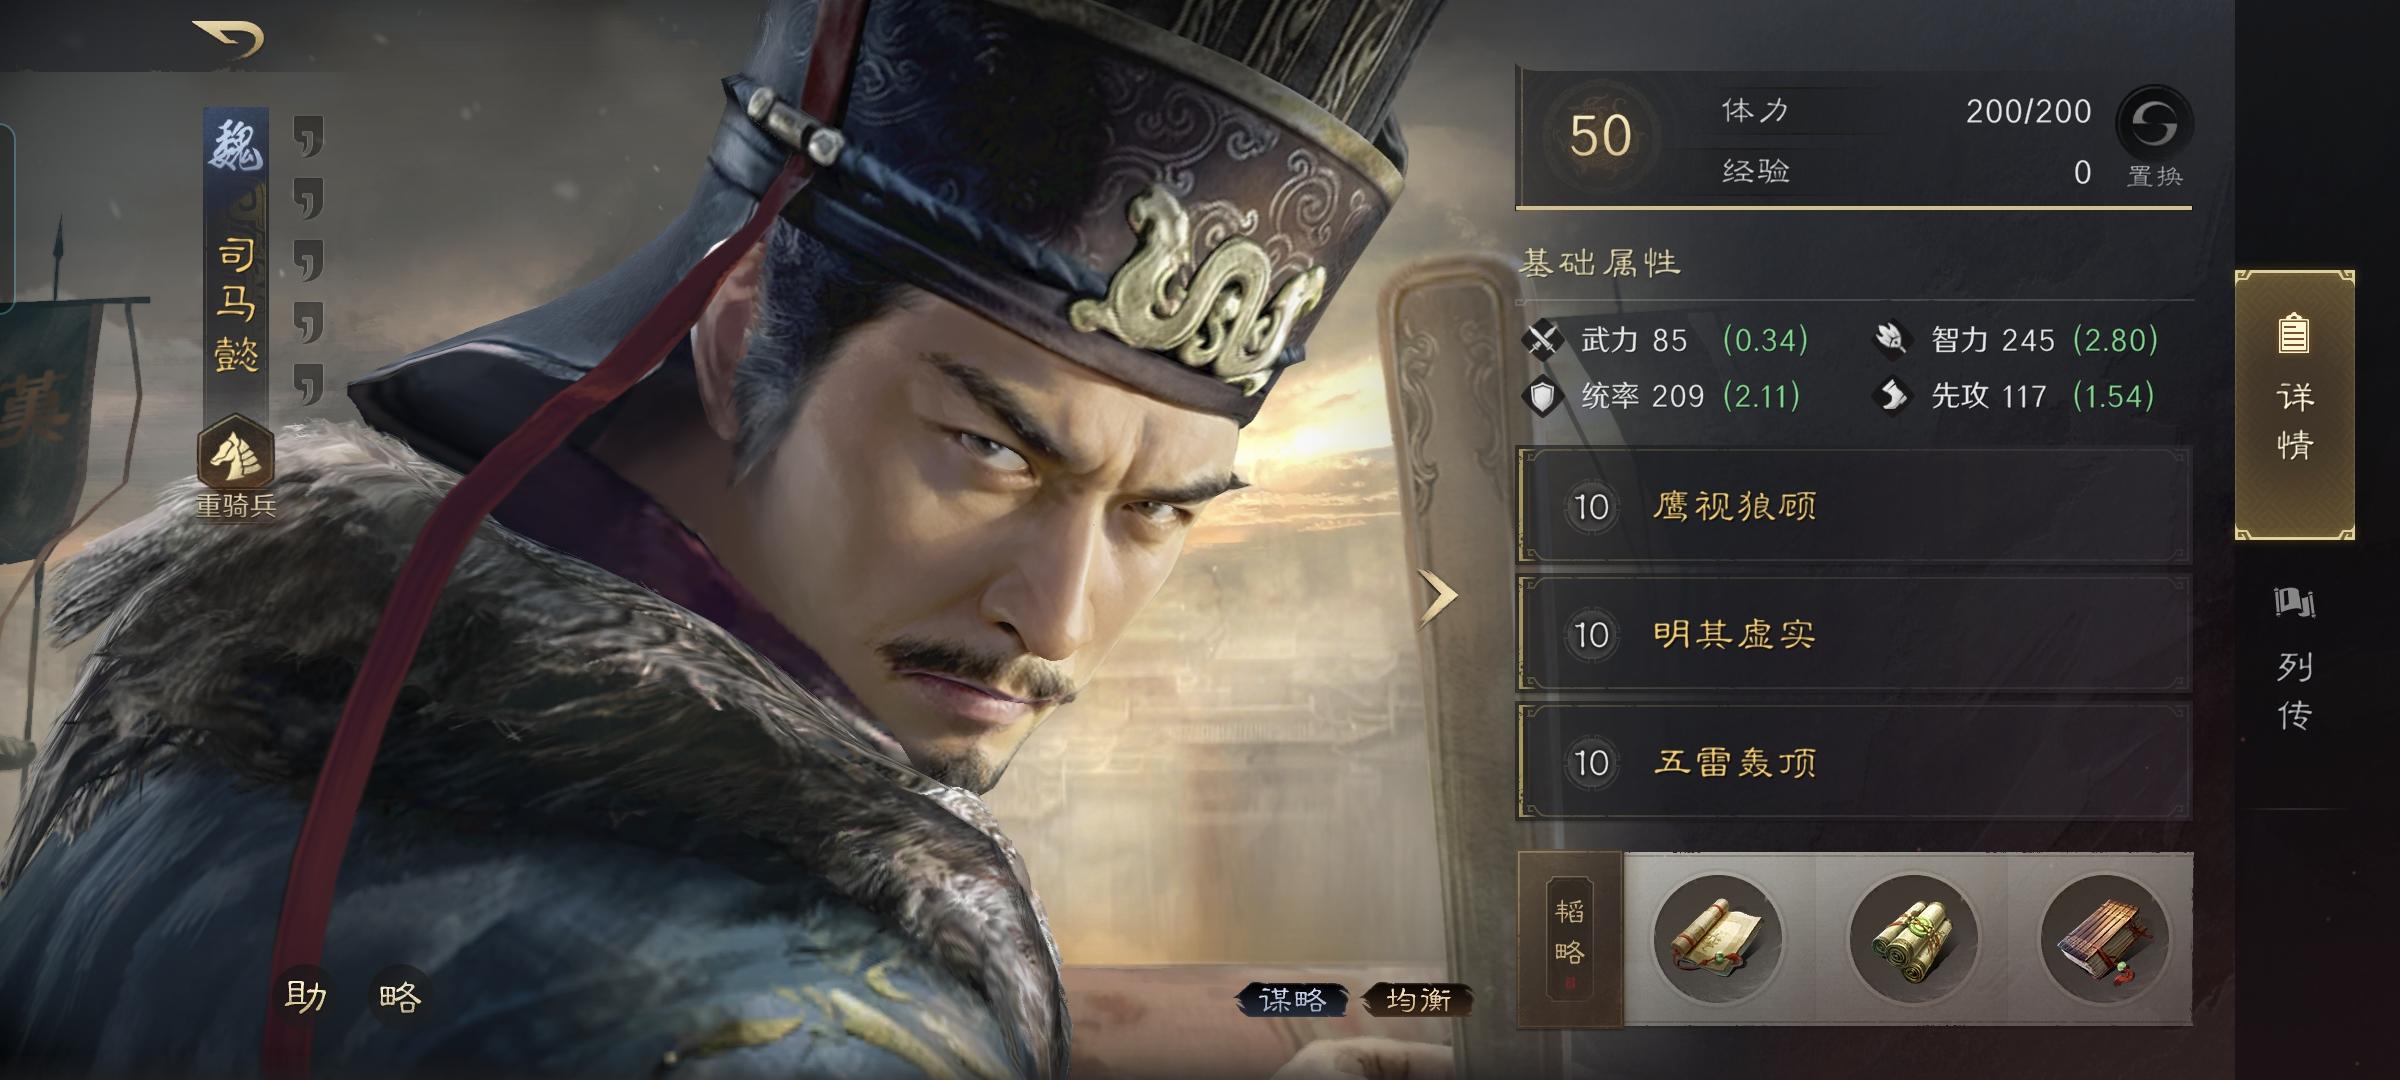
Task: Click the 统率 shield icon
Action: (x=1543, y=396)
